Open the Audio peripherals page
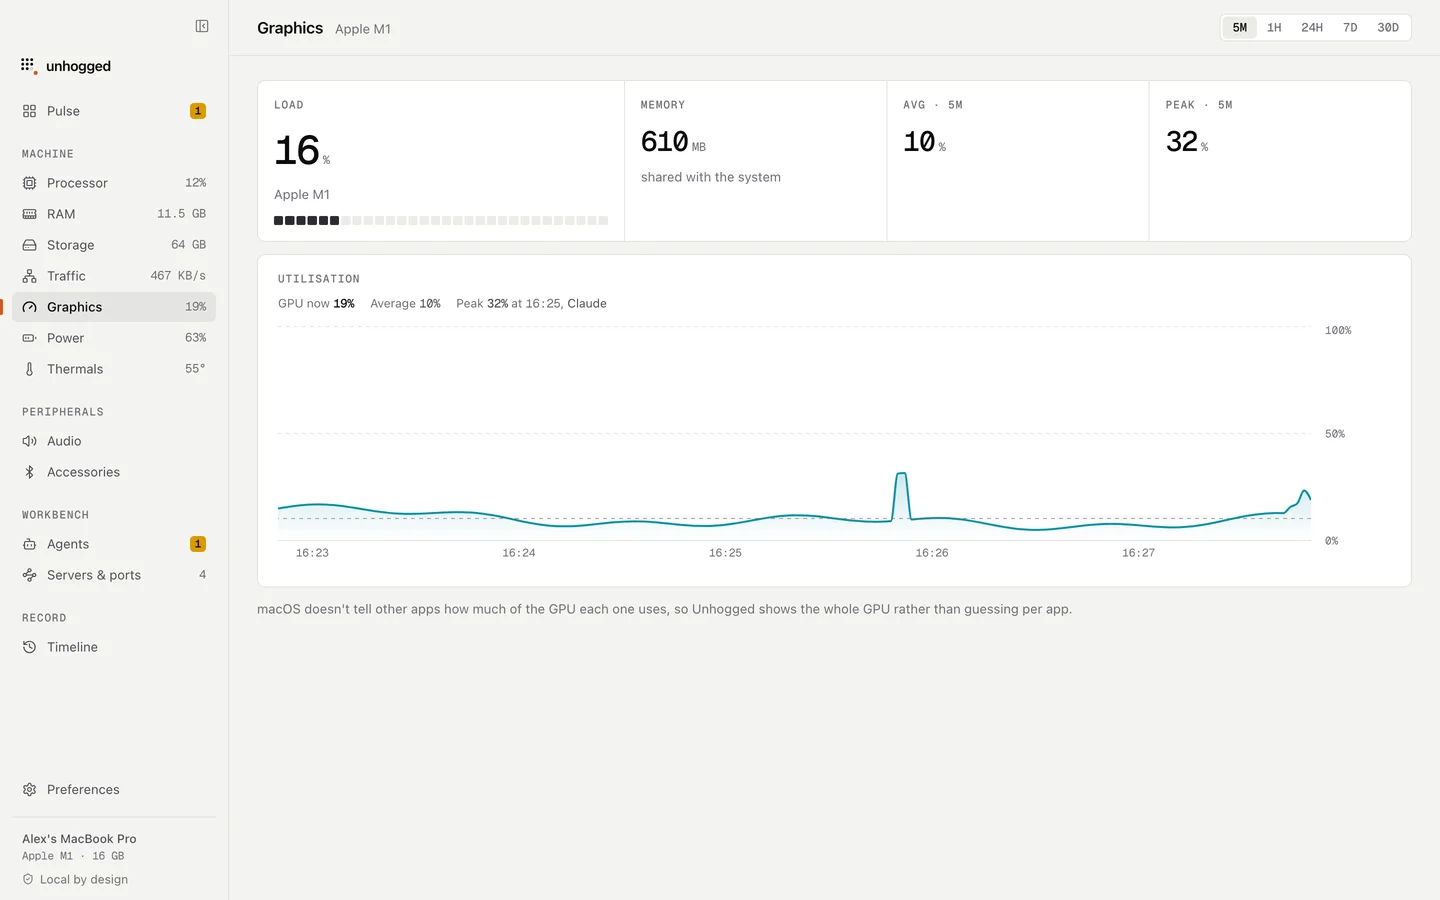The width and height of the screenshot is (1440, 900). coord(114,441)
